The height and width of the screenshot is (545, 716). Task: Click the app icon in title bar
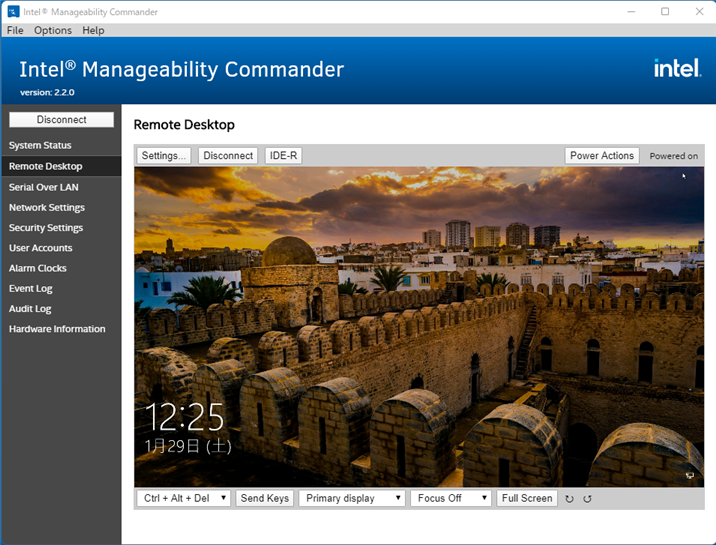click(13, 12)
